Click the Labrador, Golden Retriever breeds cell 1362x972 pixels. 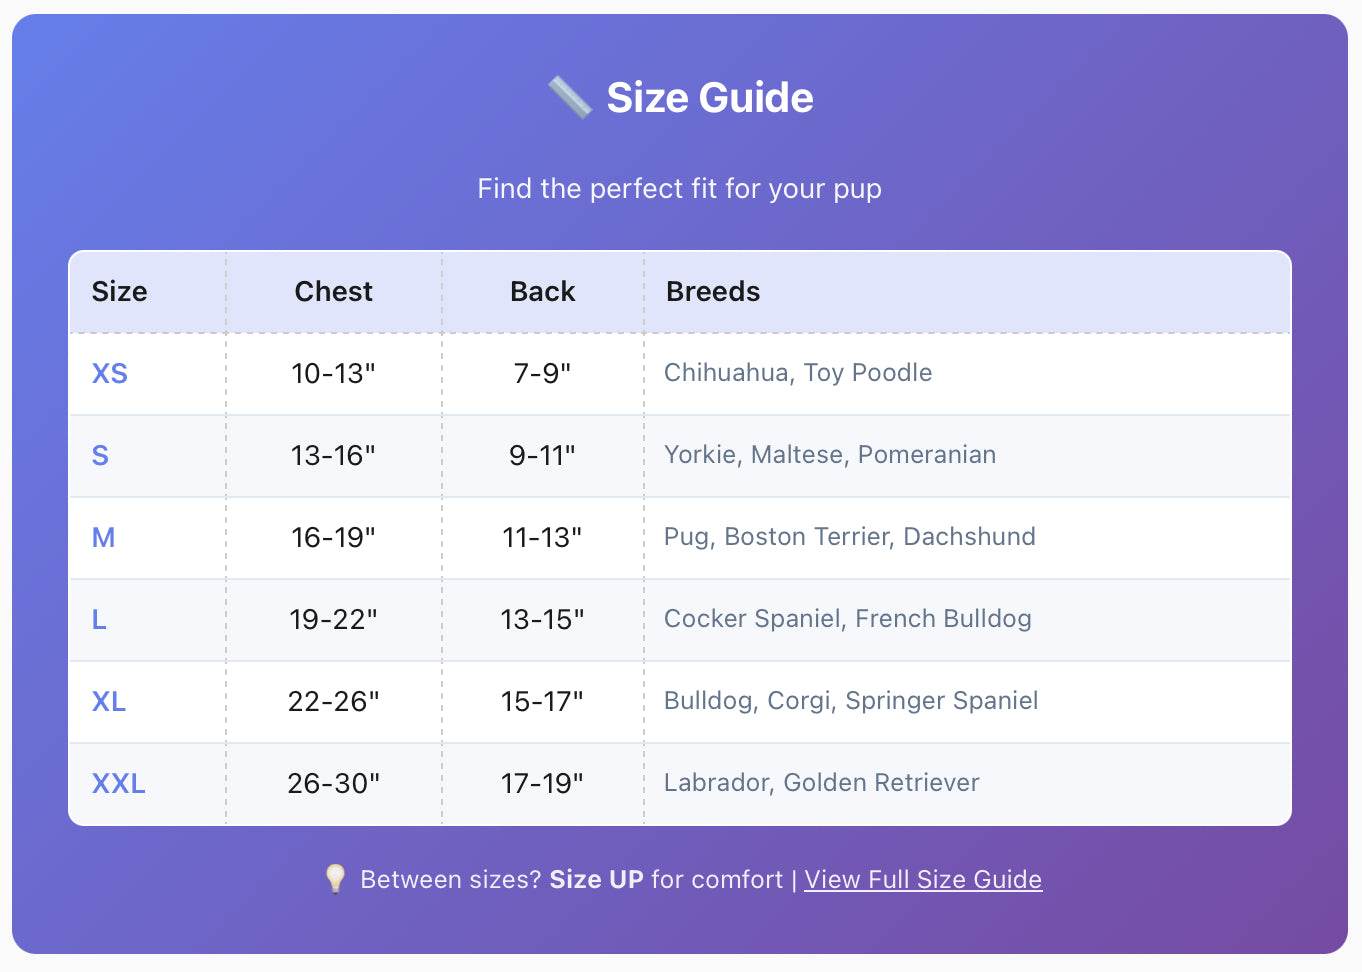click(x=821, y=782)
